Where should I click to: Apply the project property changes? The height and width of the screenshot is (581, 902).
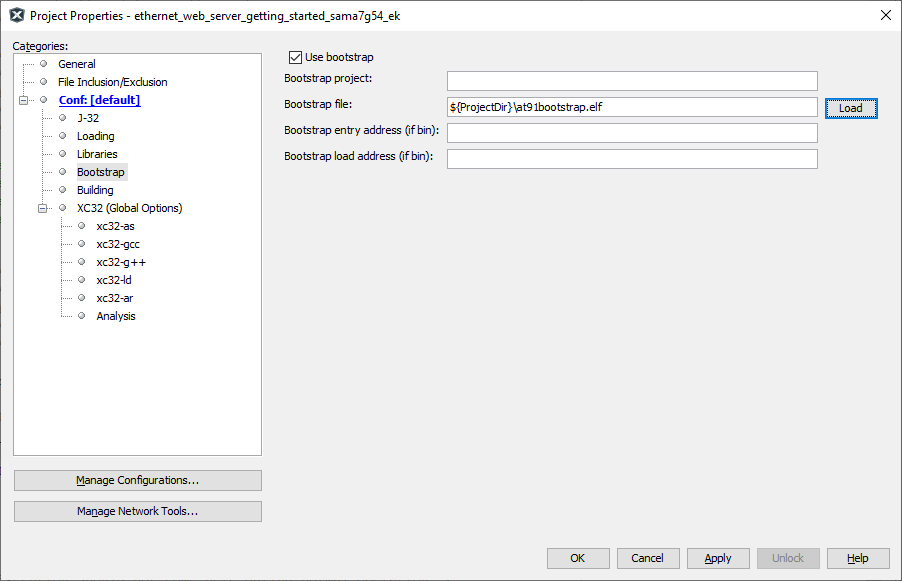pyautogui.click(x=718, y=558)
